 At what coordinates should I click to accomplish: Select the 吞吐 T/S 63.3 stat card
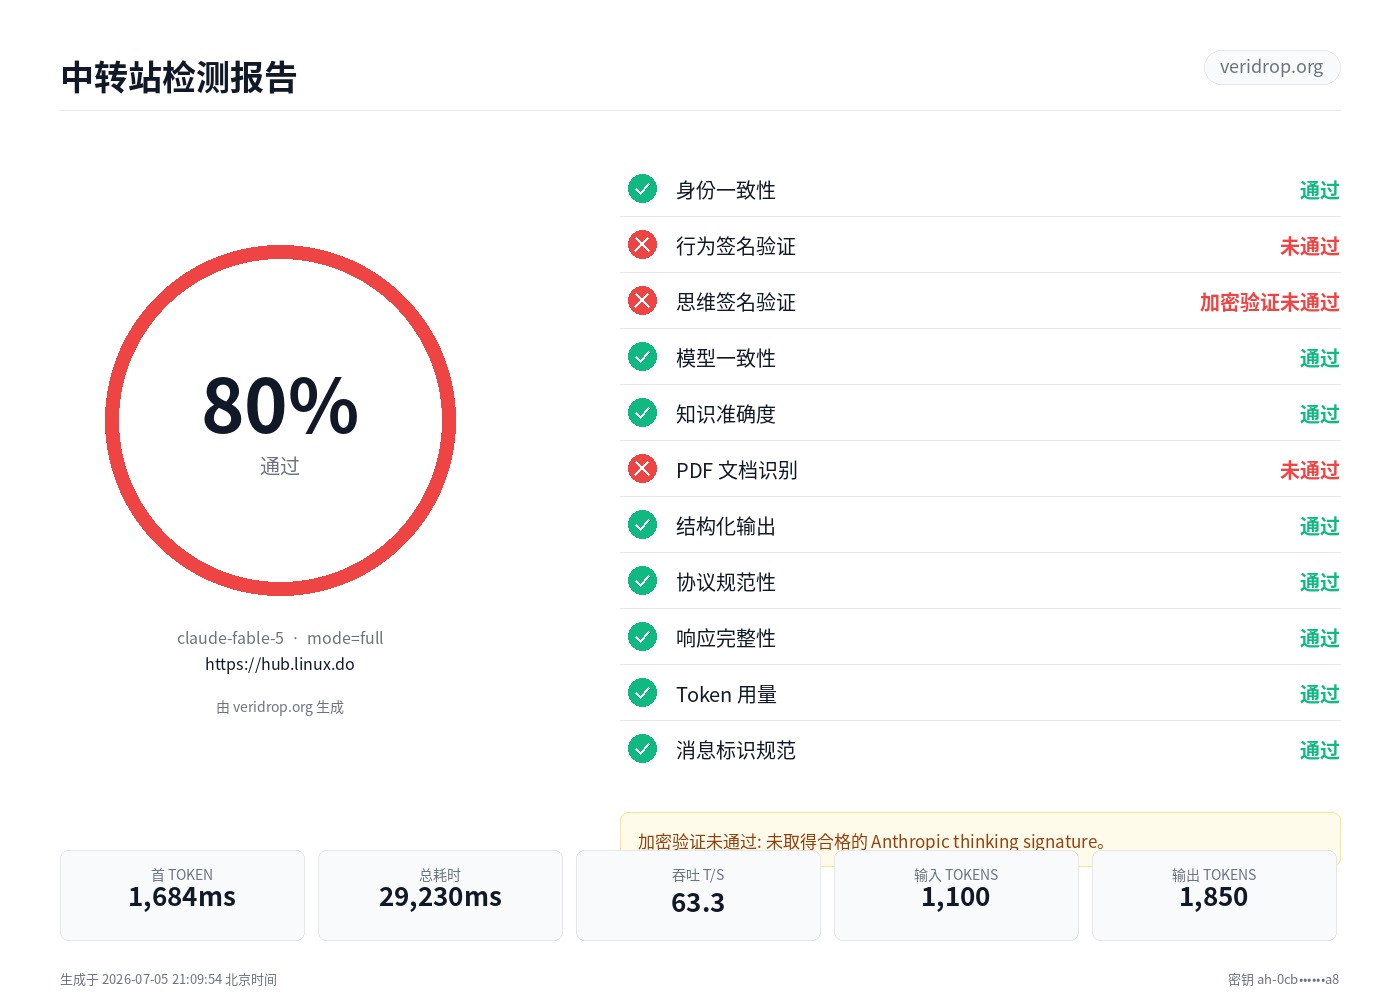pyautogui.click(x=698, y=895)
